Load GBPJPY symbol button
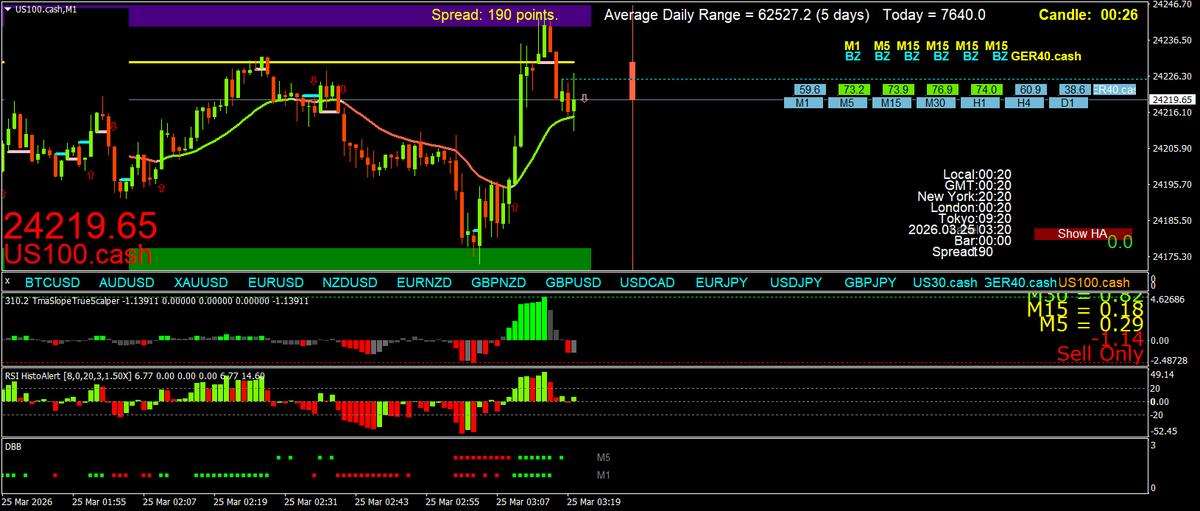This screenshot has width=1200, height=511. [871, 283]
